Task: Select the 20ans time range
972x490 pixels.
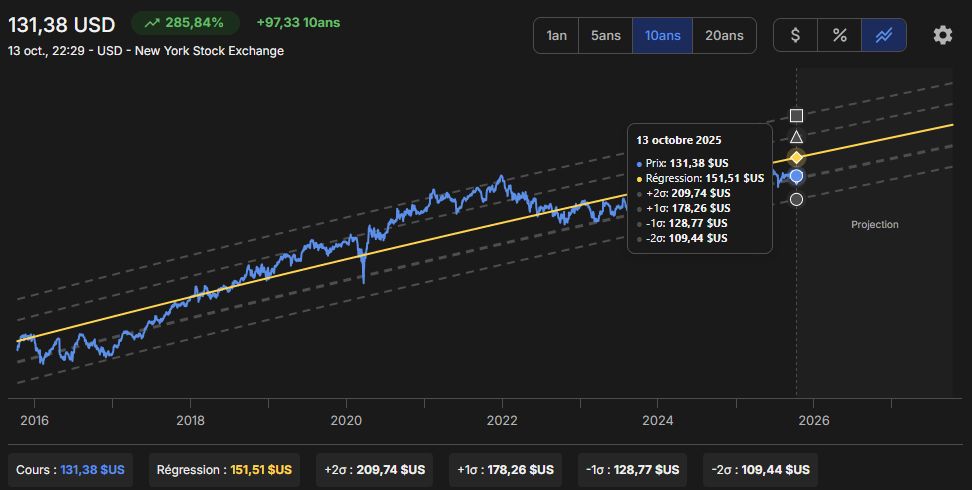Action: tap(724, 35)
